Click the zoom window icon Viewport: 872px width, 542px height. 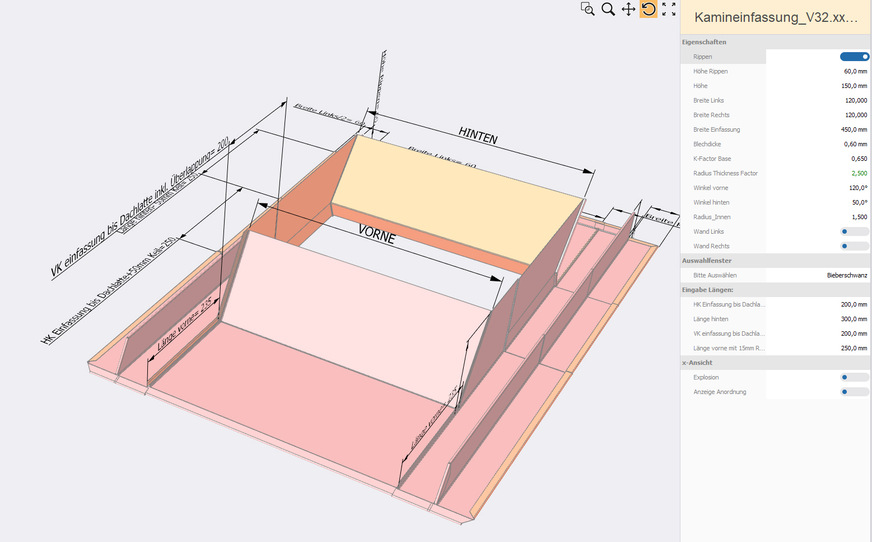coord(587,9)
